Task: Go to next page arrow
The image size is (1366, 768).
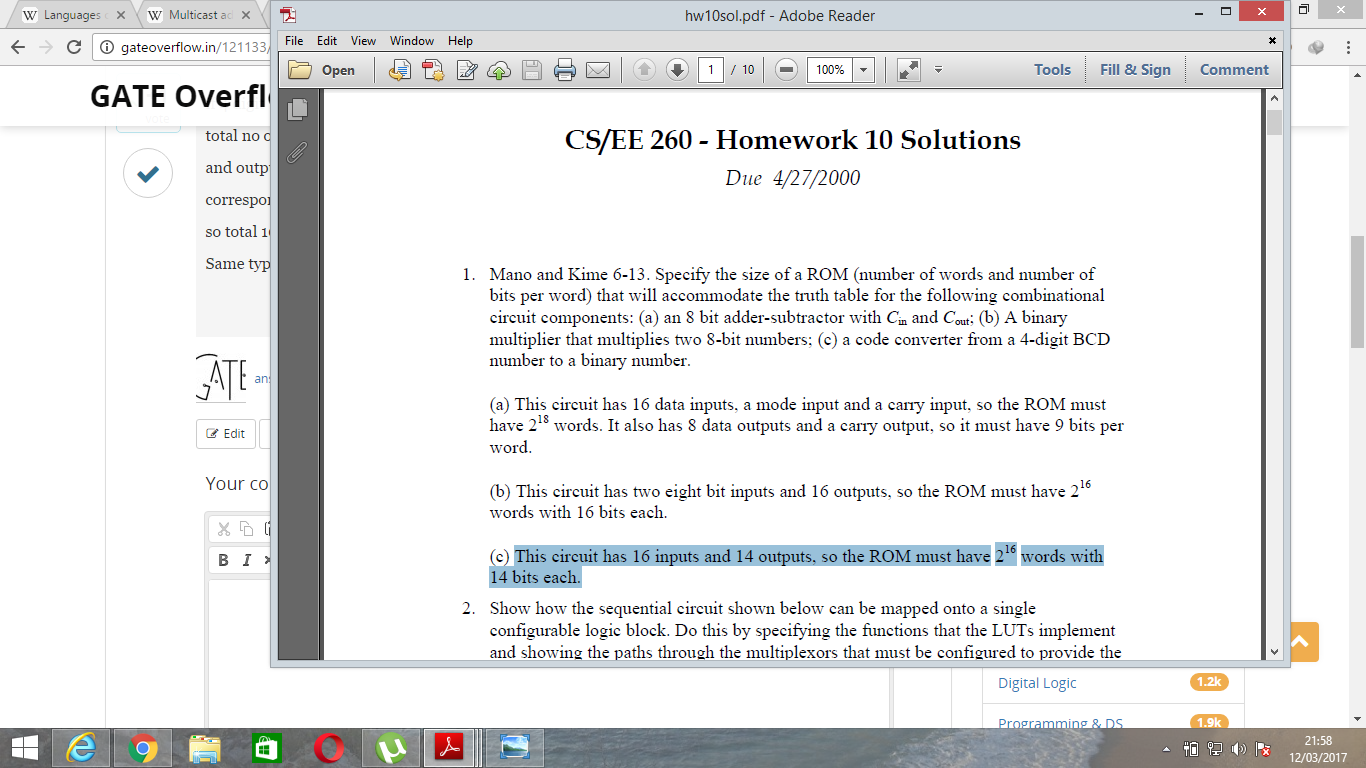Action: click(x=677, y=70)
